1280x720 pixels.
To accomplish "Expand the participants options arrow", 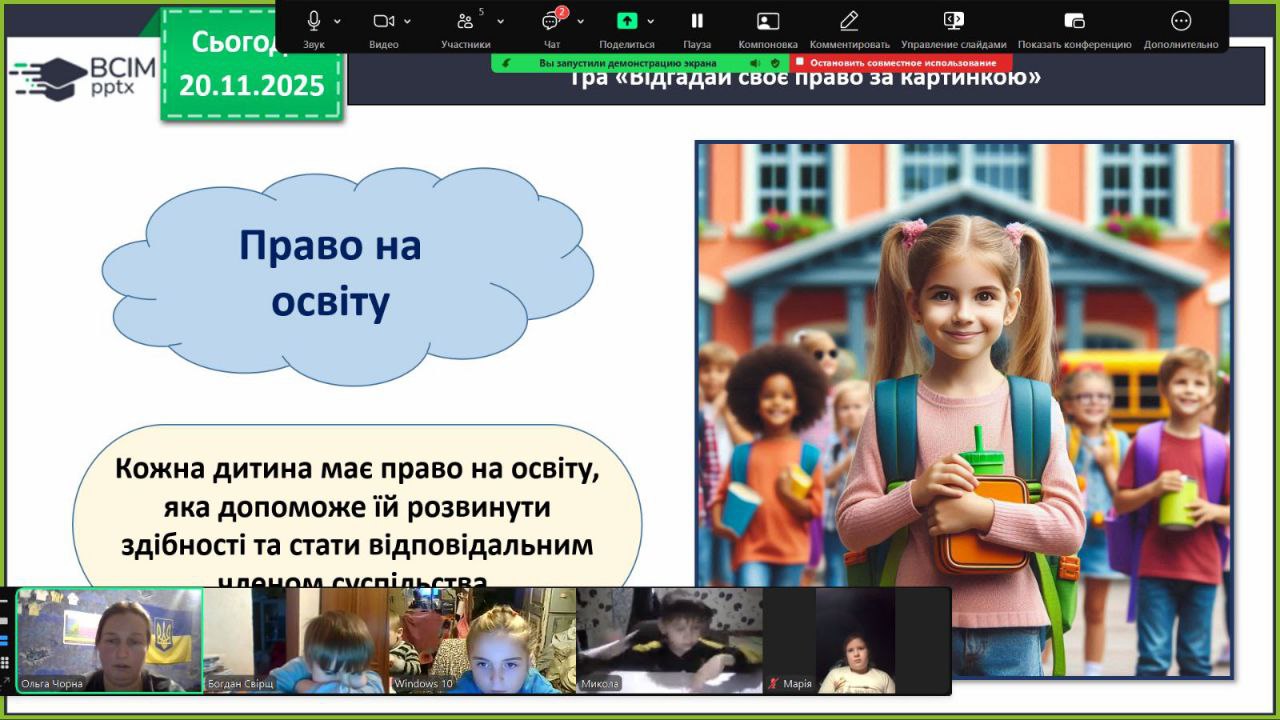I will (500, 21).
